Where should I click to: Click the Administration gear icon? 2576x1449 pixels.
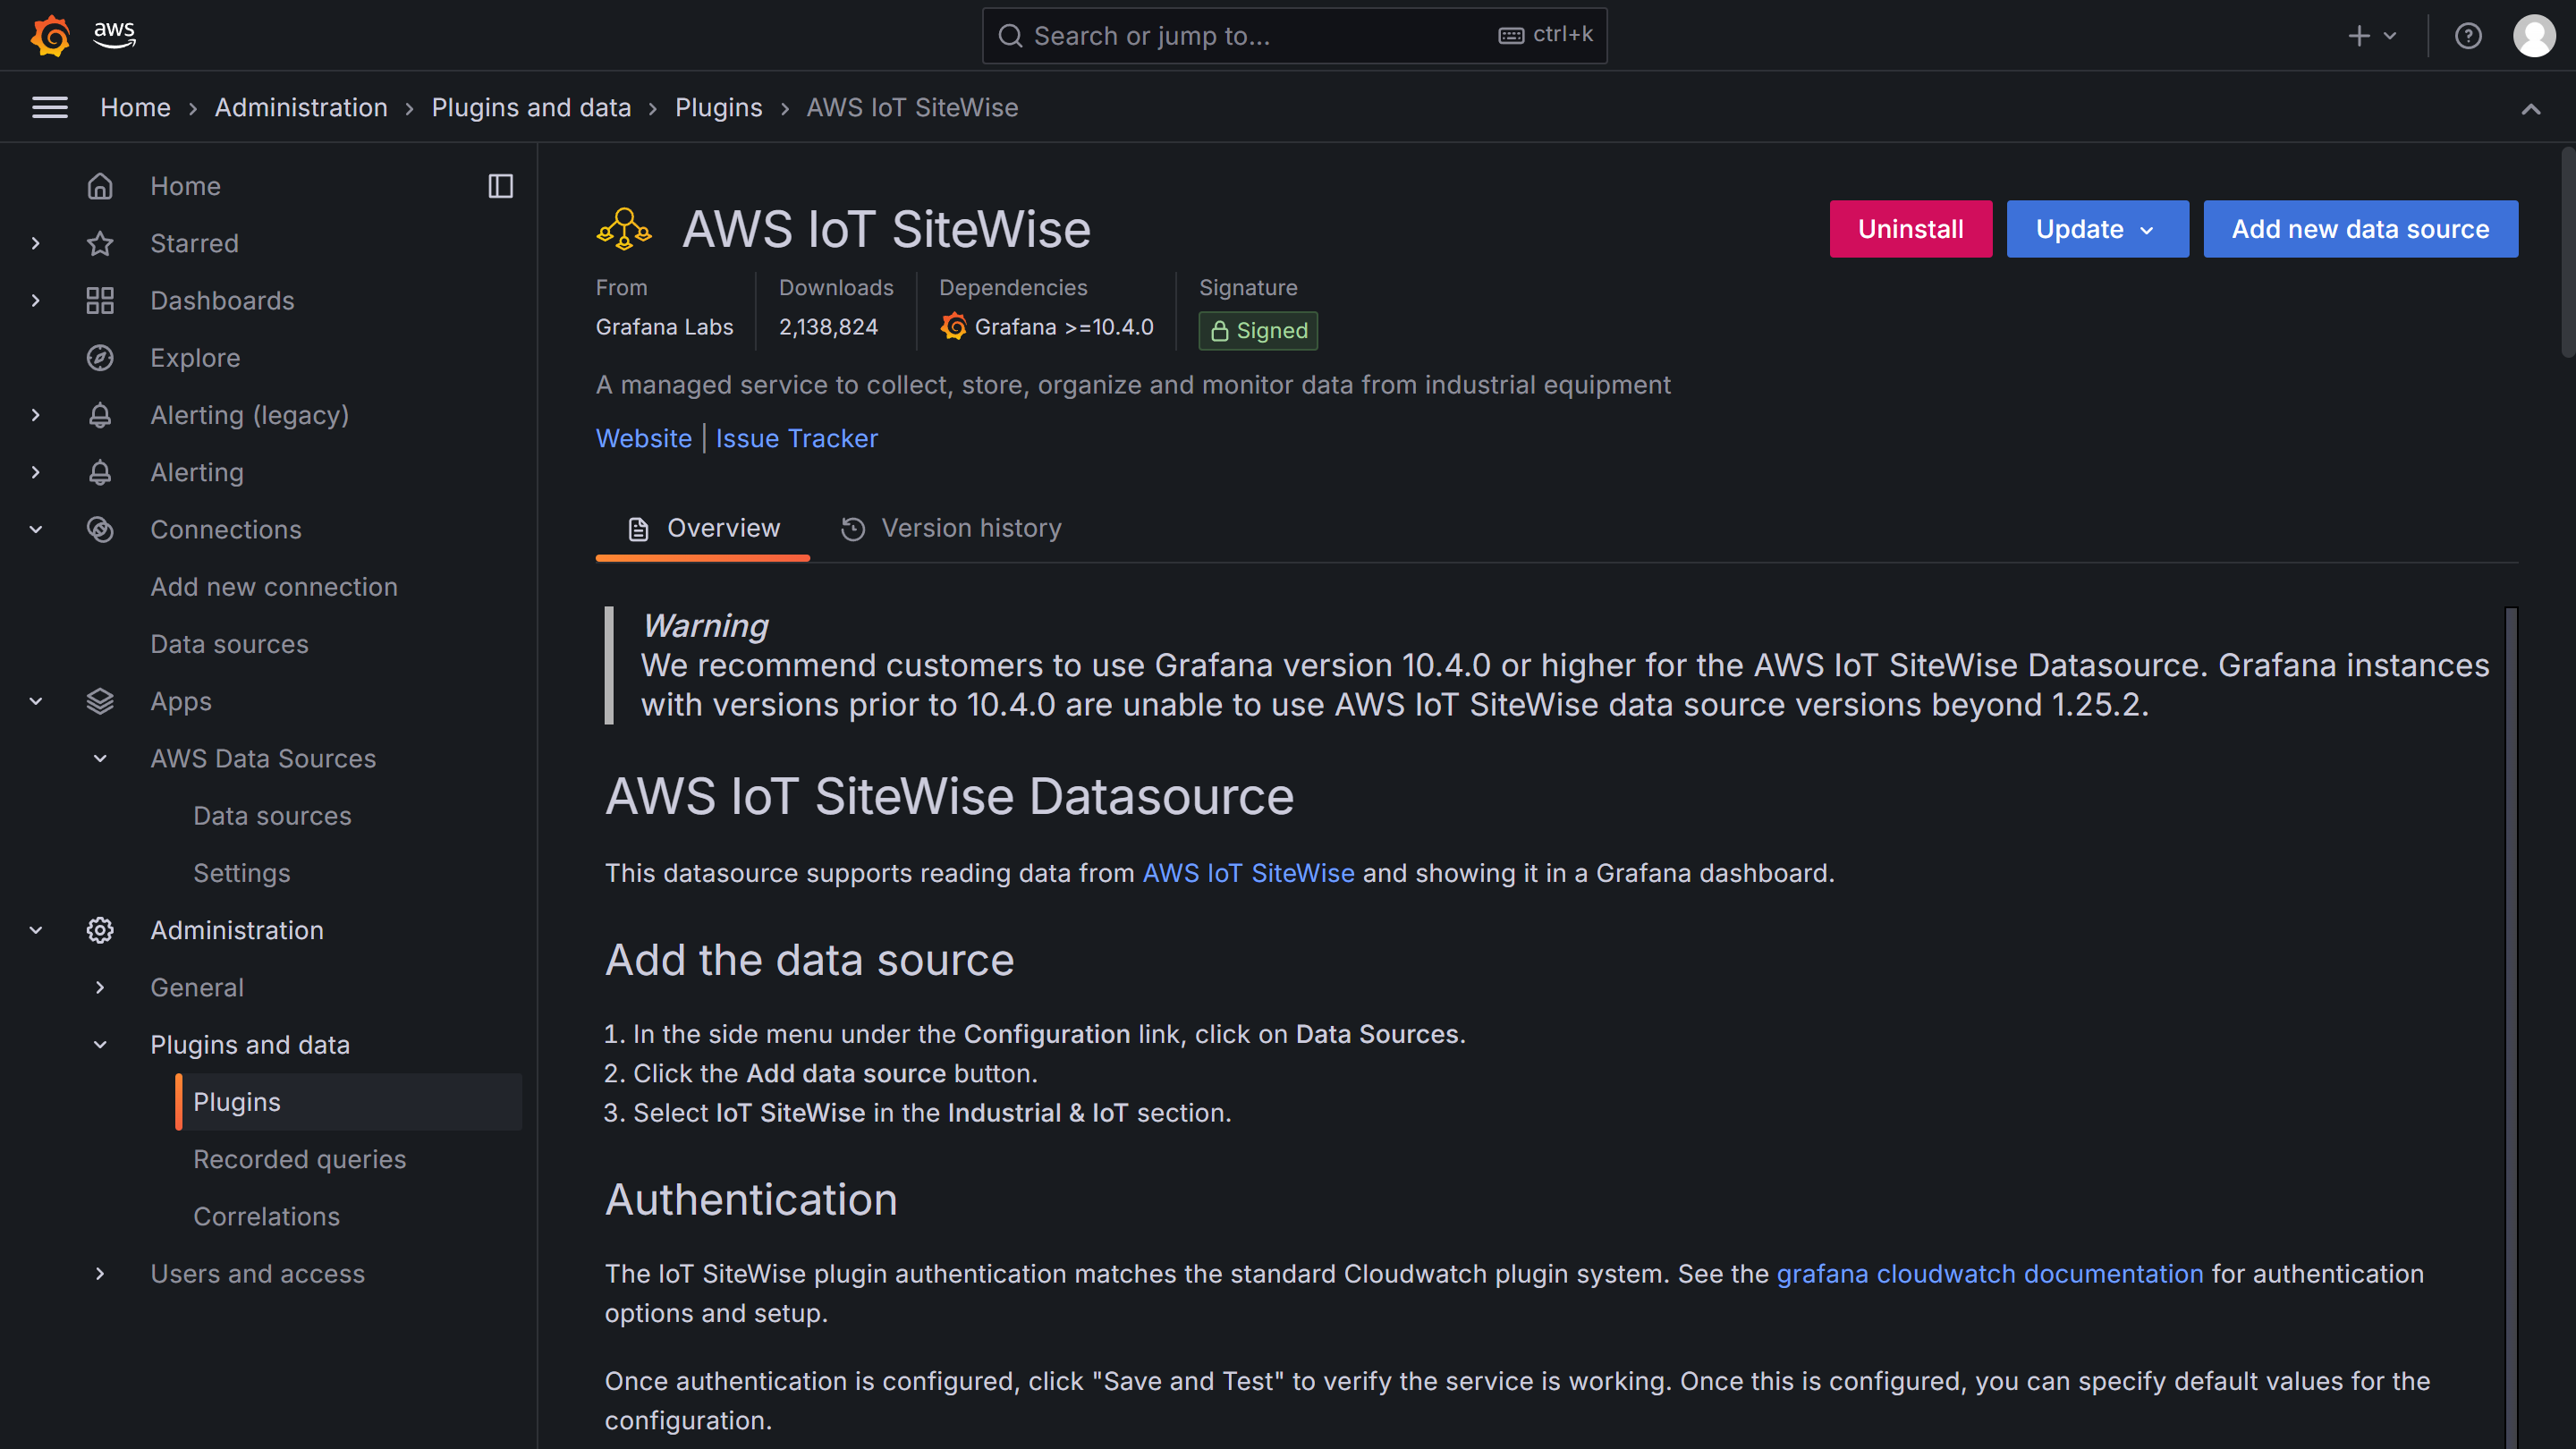pos(100,930)
